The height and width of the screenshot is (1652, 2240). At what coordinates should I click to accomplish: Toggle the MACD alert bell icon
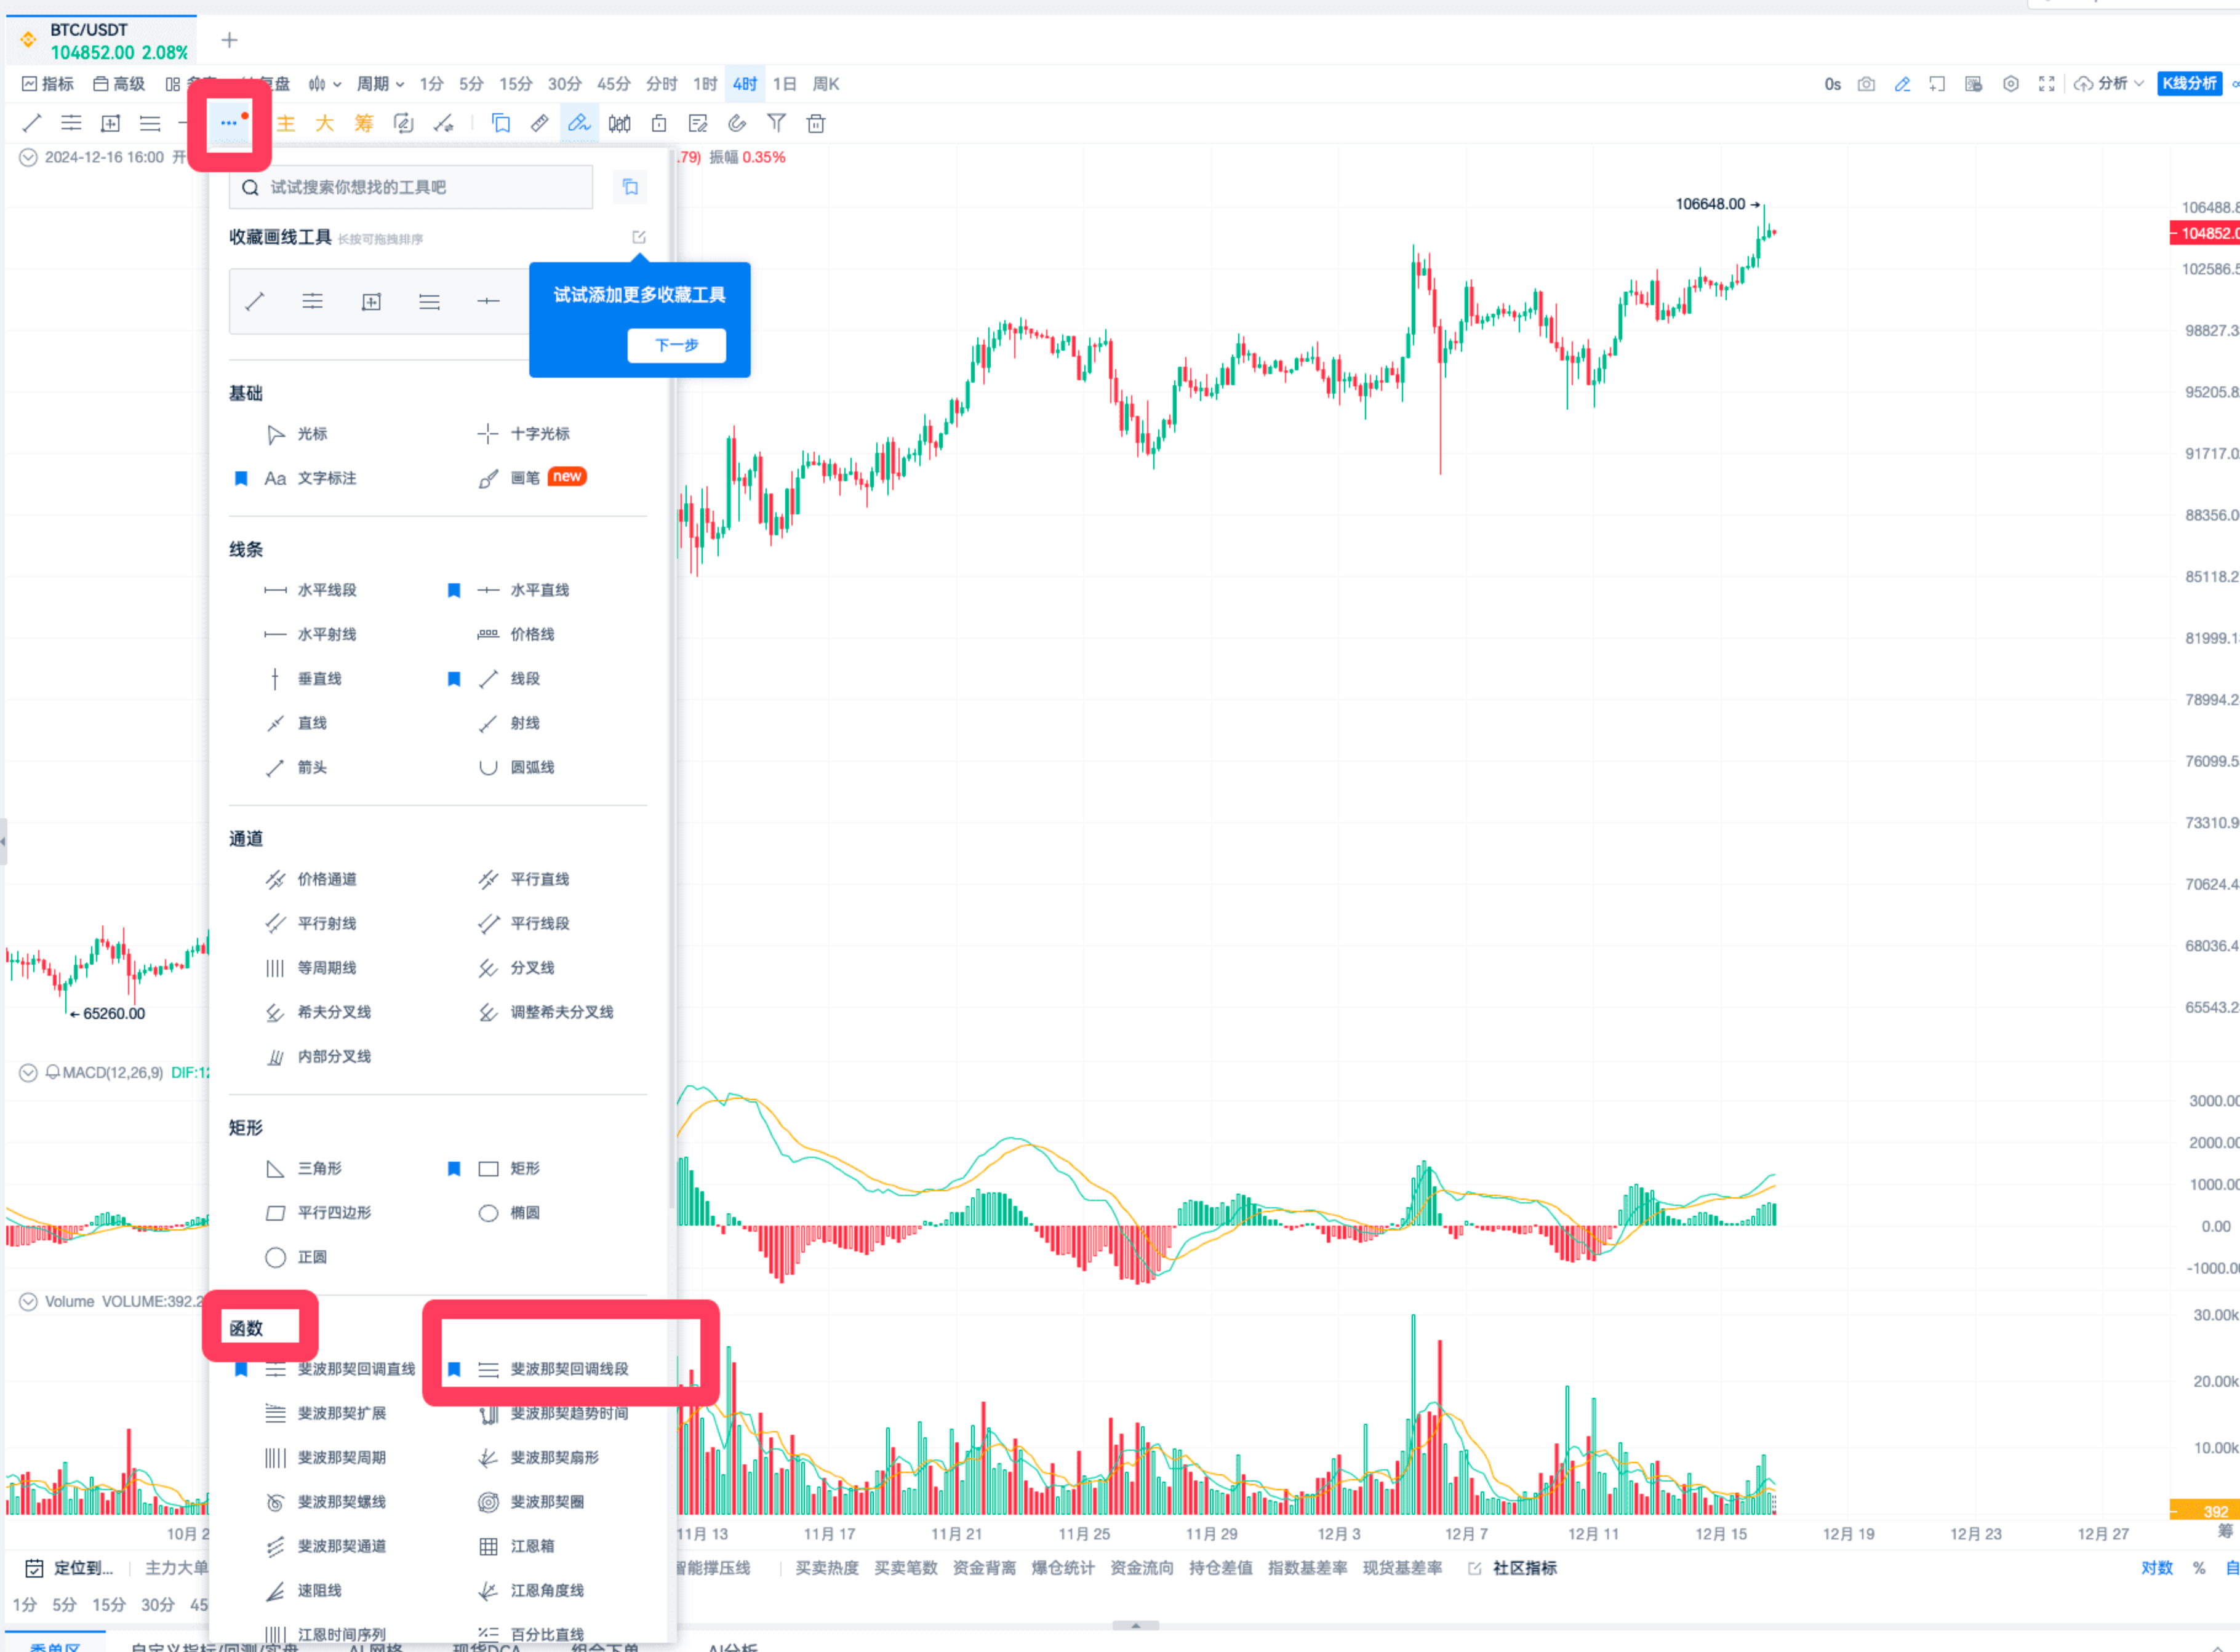tap(53, 1073)
